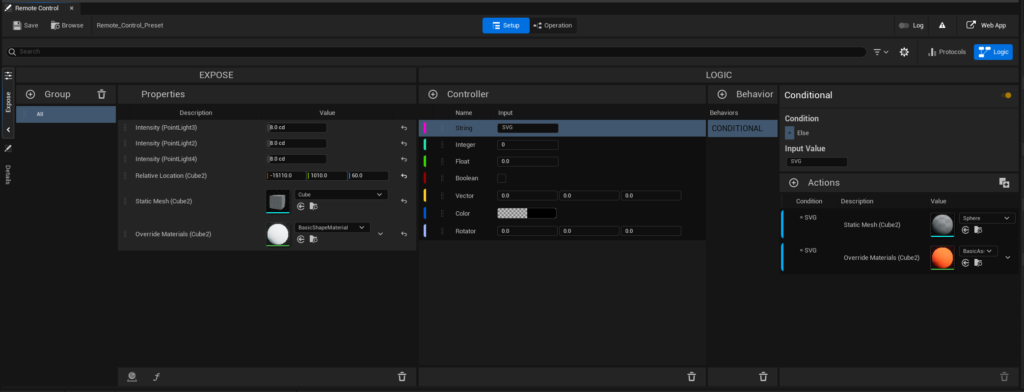The image size is (1024, 392).
Task: Switch to the Operation mode
Action: (553, 25)
